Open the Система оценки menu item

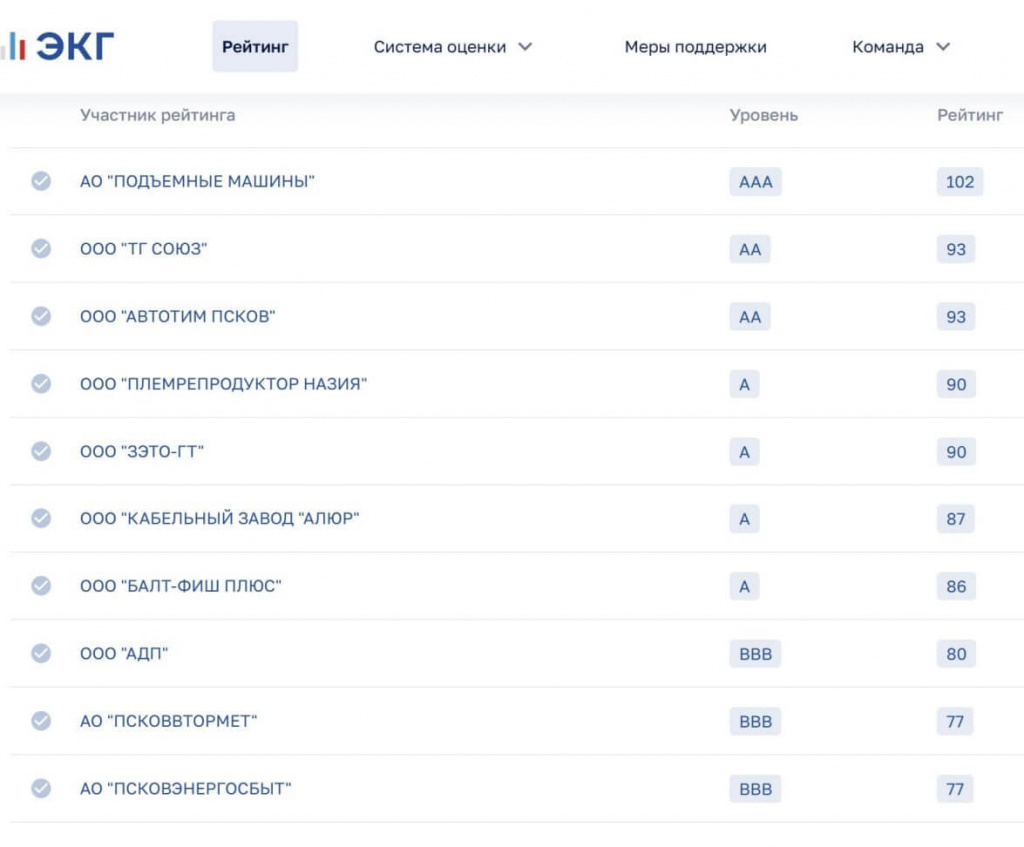point(440,47)
